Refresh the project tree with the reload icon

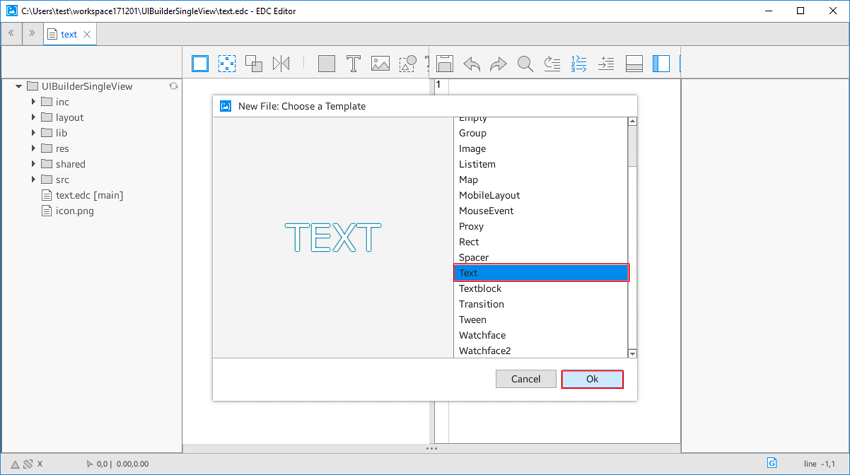coord(173,87)
